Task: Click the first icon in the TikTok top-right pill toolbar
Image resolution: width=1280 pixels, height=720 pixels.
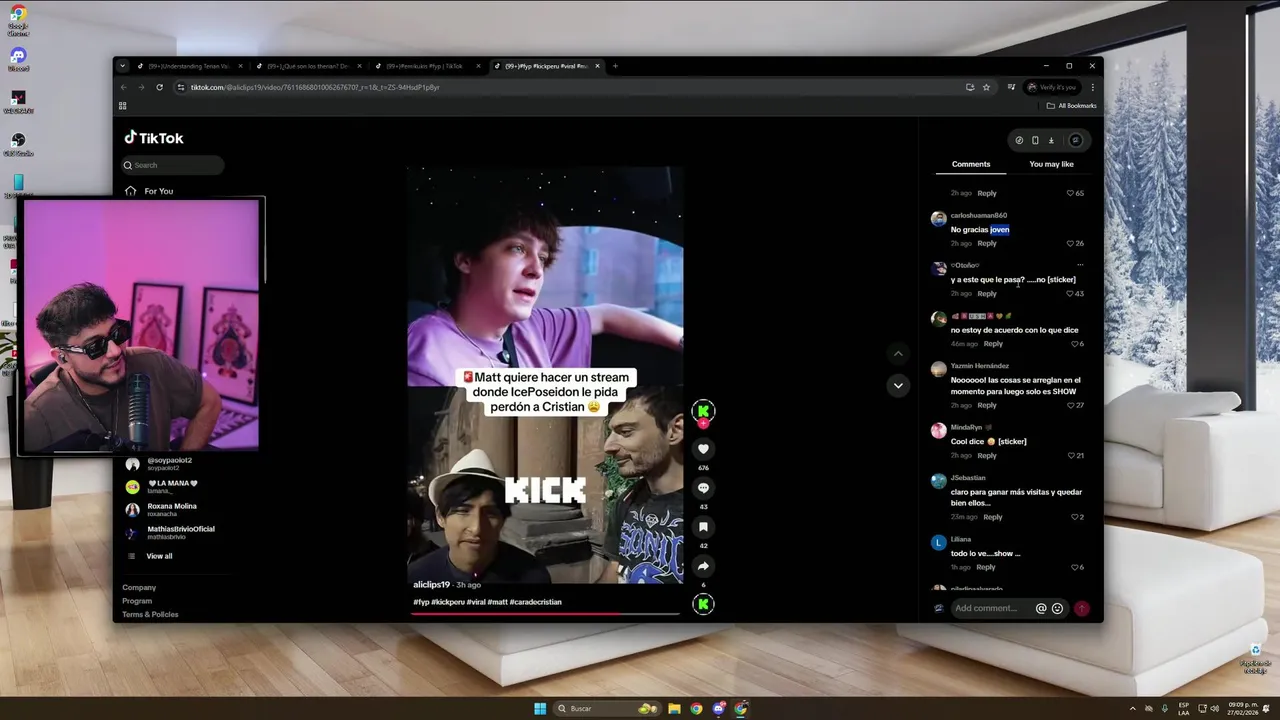Action: click(x=1019, y=140)
